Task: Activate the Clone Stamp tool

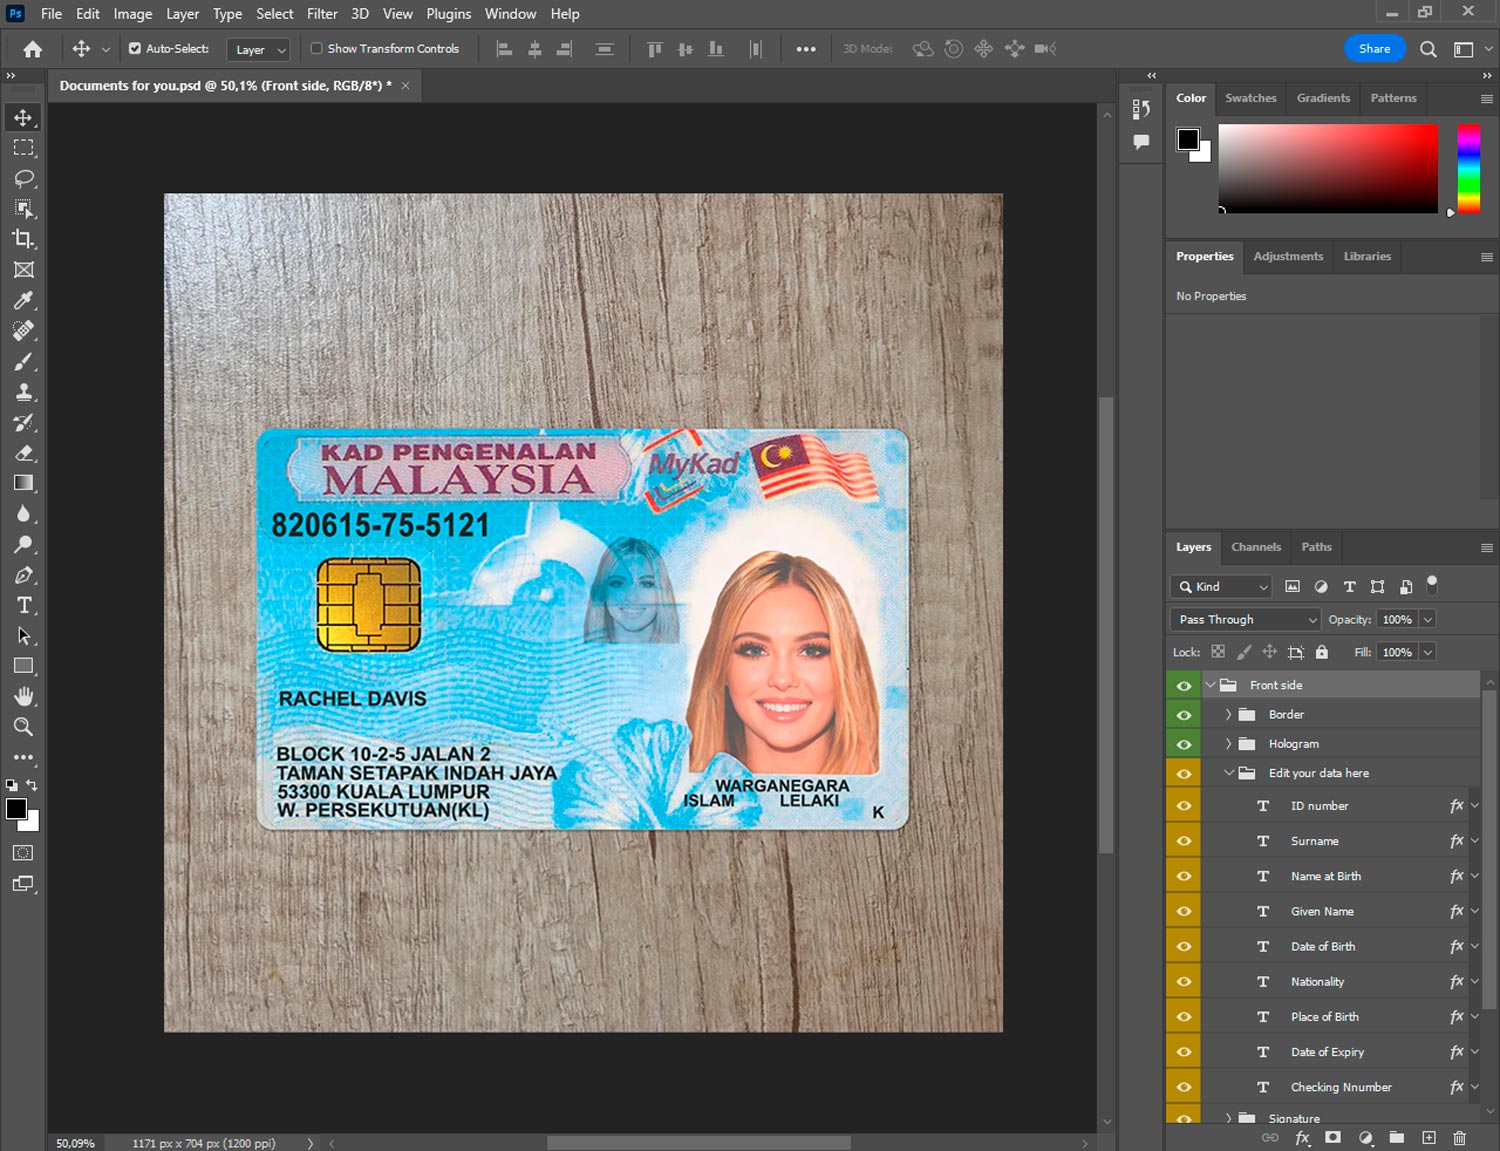Action: [24, 392]
